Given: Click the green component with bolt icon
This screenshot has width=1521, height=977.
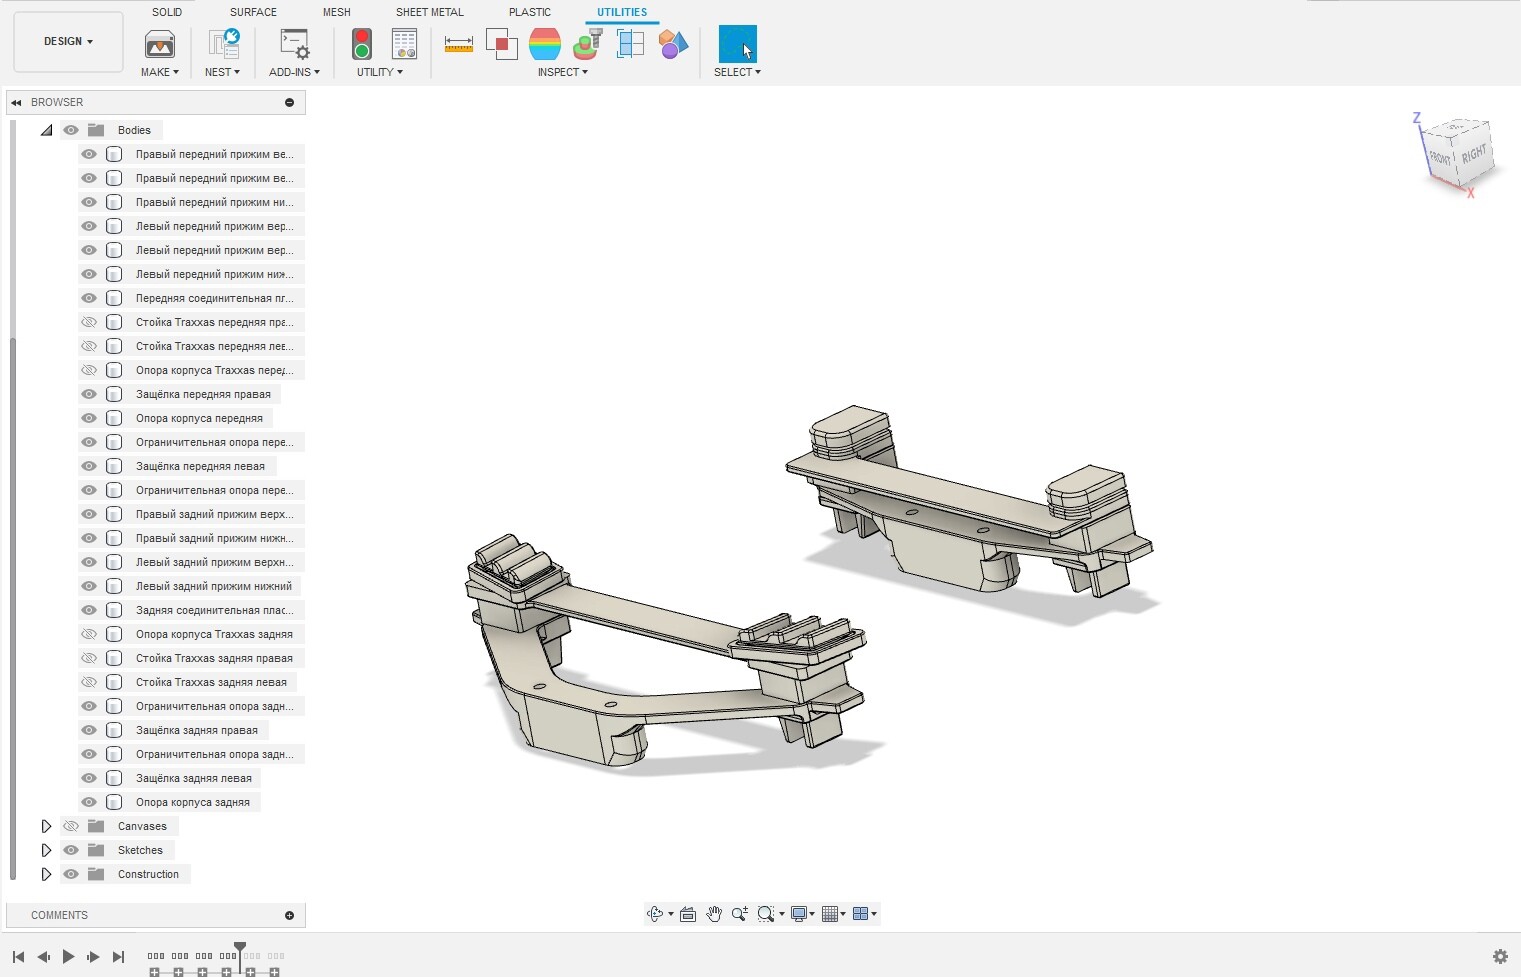Looking at the screenshot, I should [x=588, y=44].
